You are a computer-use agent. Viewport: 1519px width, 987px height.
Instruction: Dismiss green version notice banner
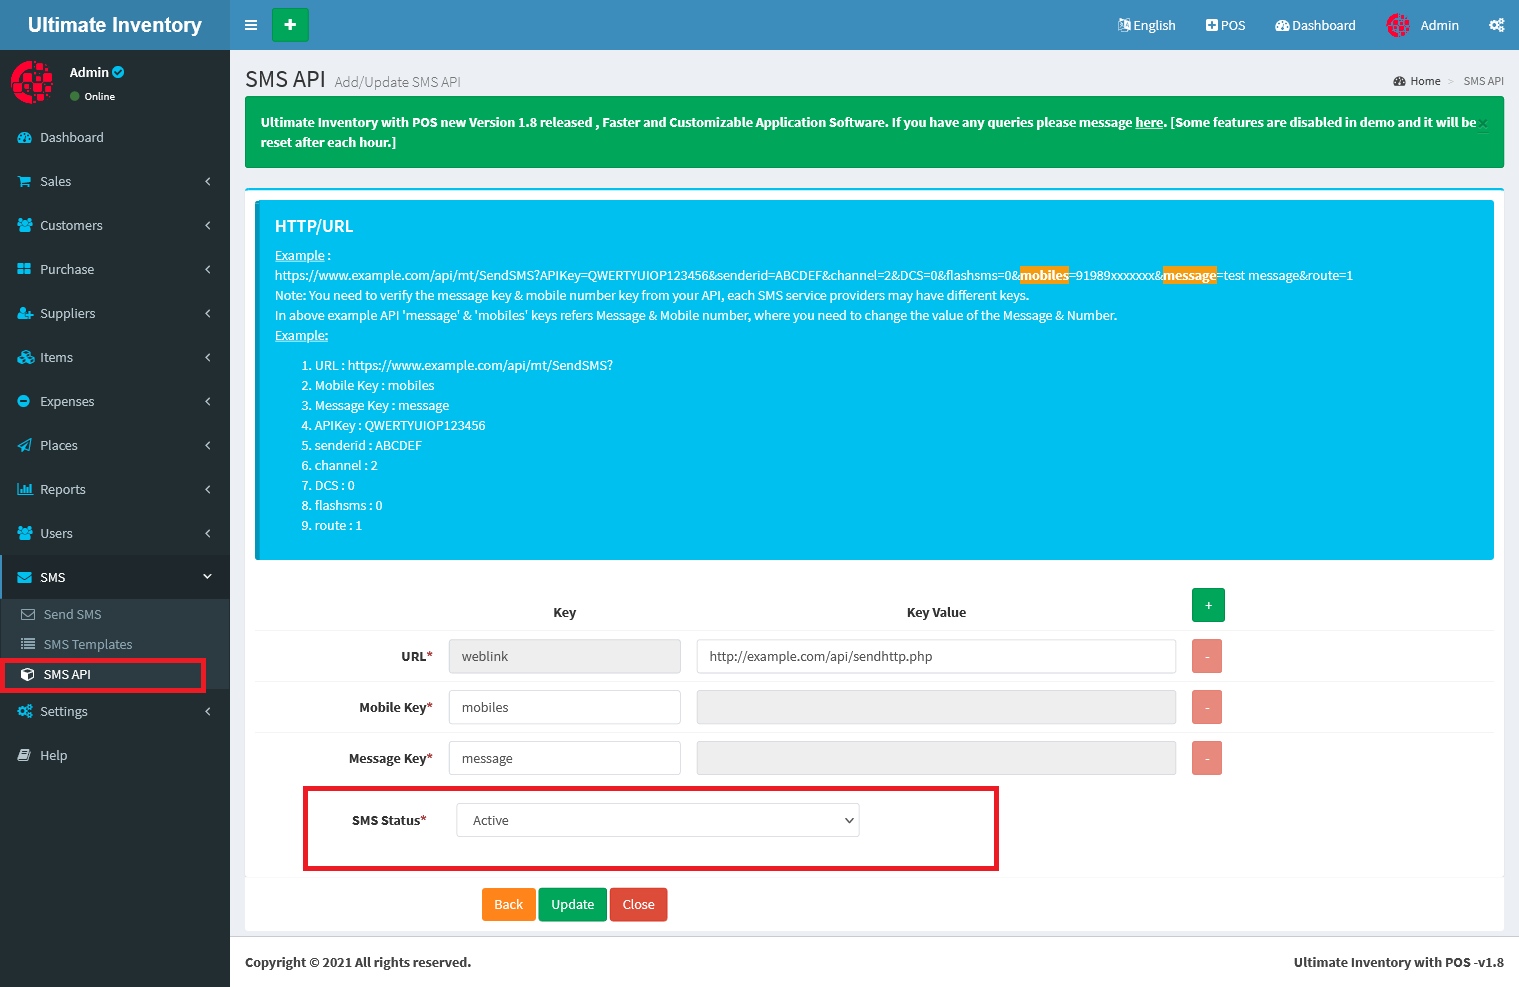coord(1483,124)
